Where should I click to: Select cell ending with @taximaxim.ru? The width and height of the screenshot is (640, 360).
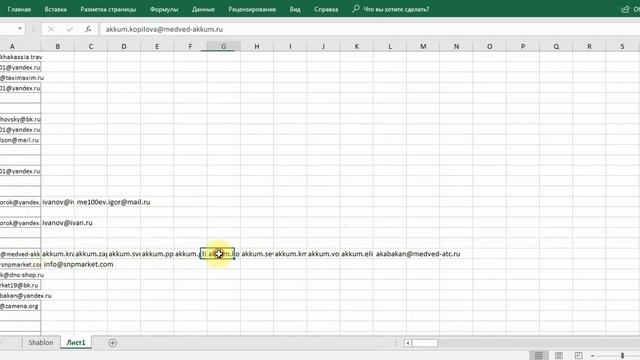coord(22,78)
